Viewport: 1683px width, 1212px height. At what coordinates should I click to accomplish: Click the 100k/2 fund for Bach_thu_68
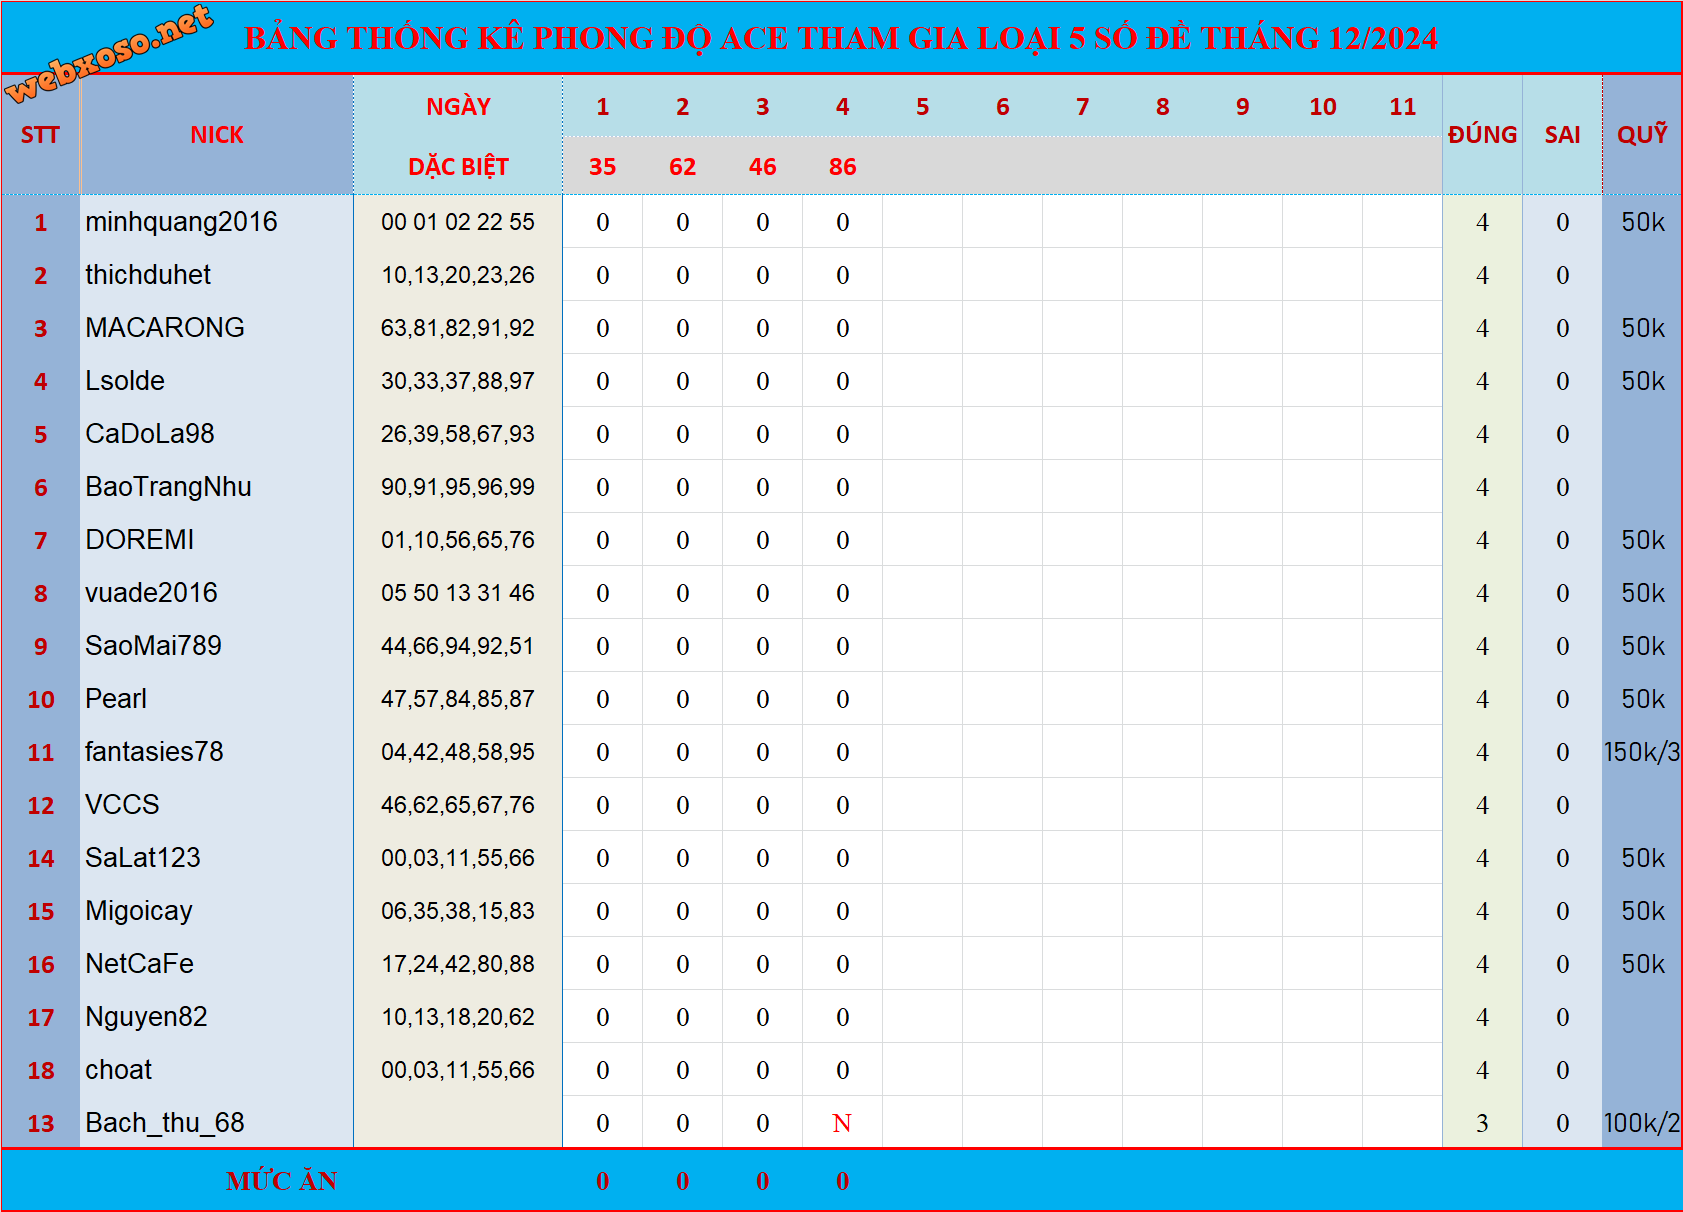pyautogui.click(x=1642, y=1123)
